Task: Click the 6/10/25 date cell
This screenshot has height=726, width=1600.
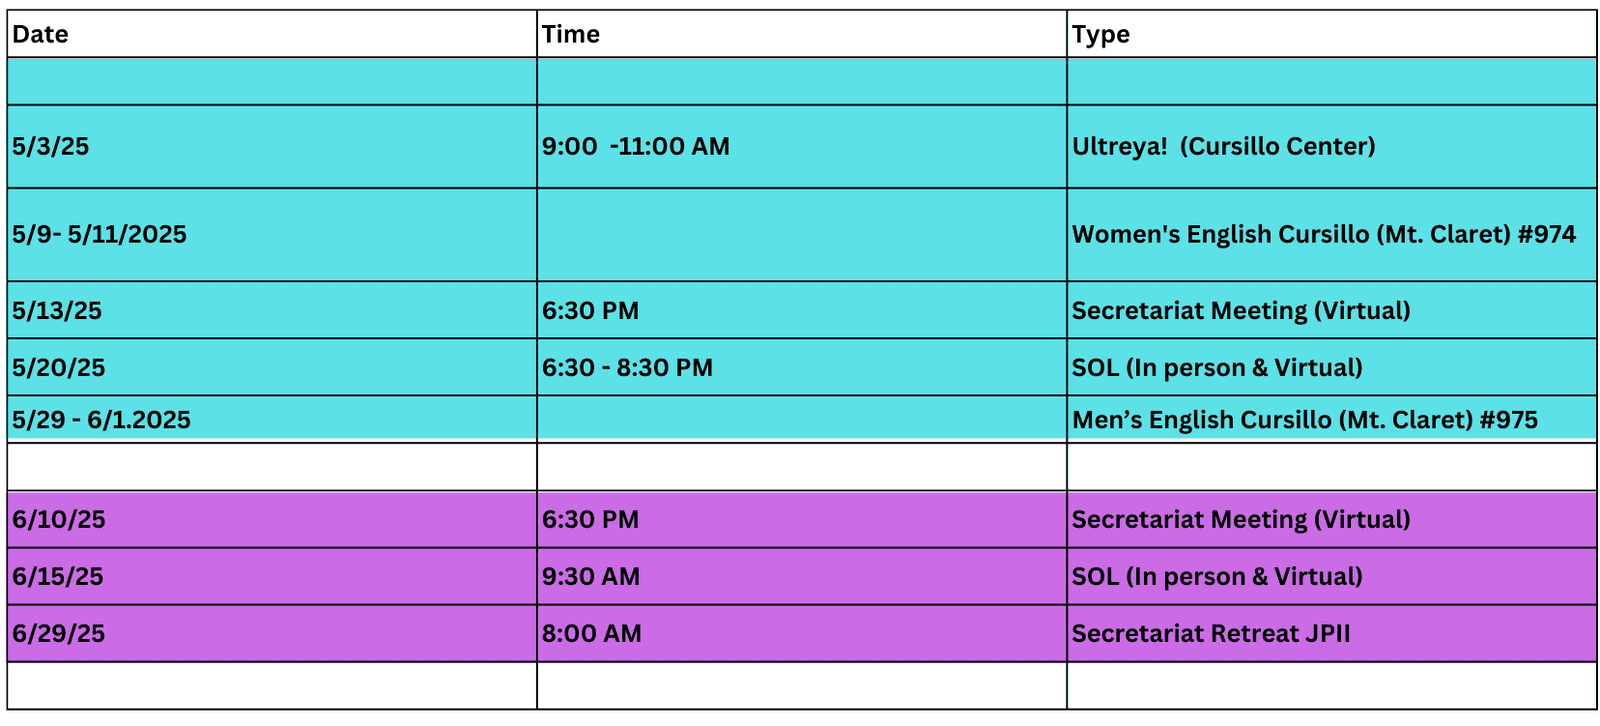Action: [x=272, y=519]
